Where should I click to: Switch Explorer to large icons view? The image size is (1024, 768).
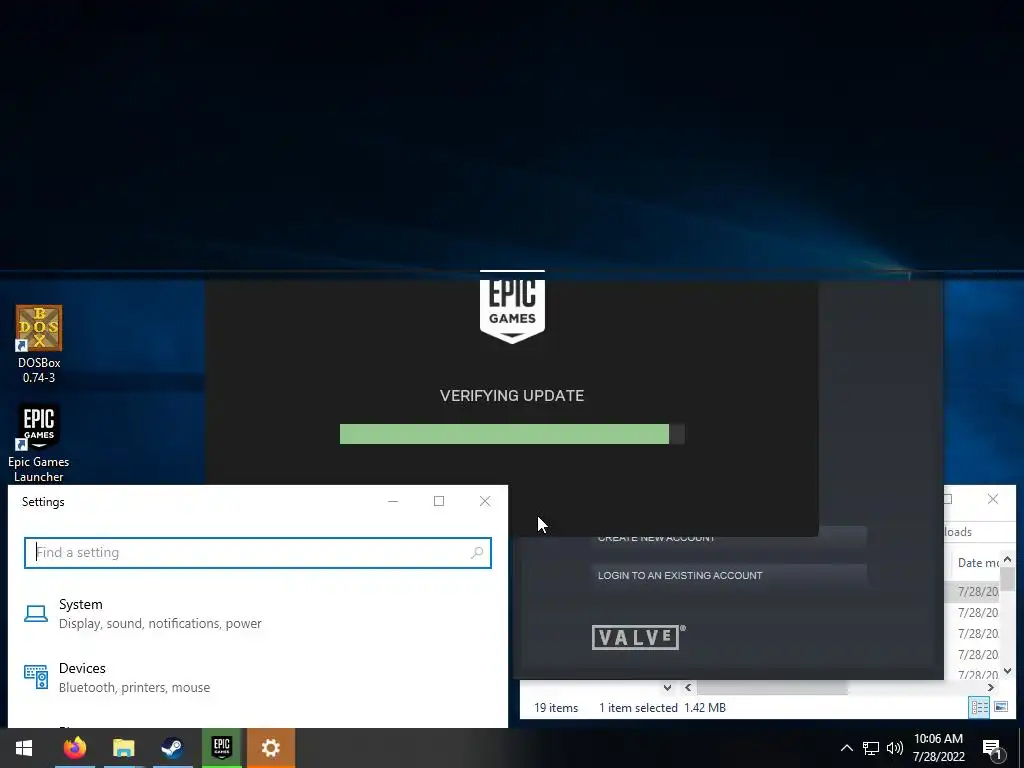(1000, 707)
